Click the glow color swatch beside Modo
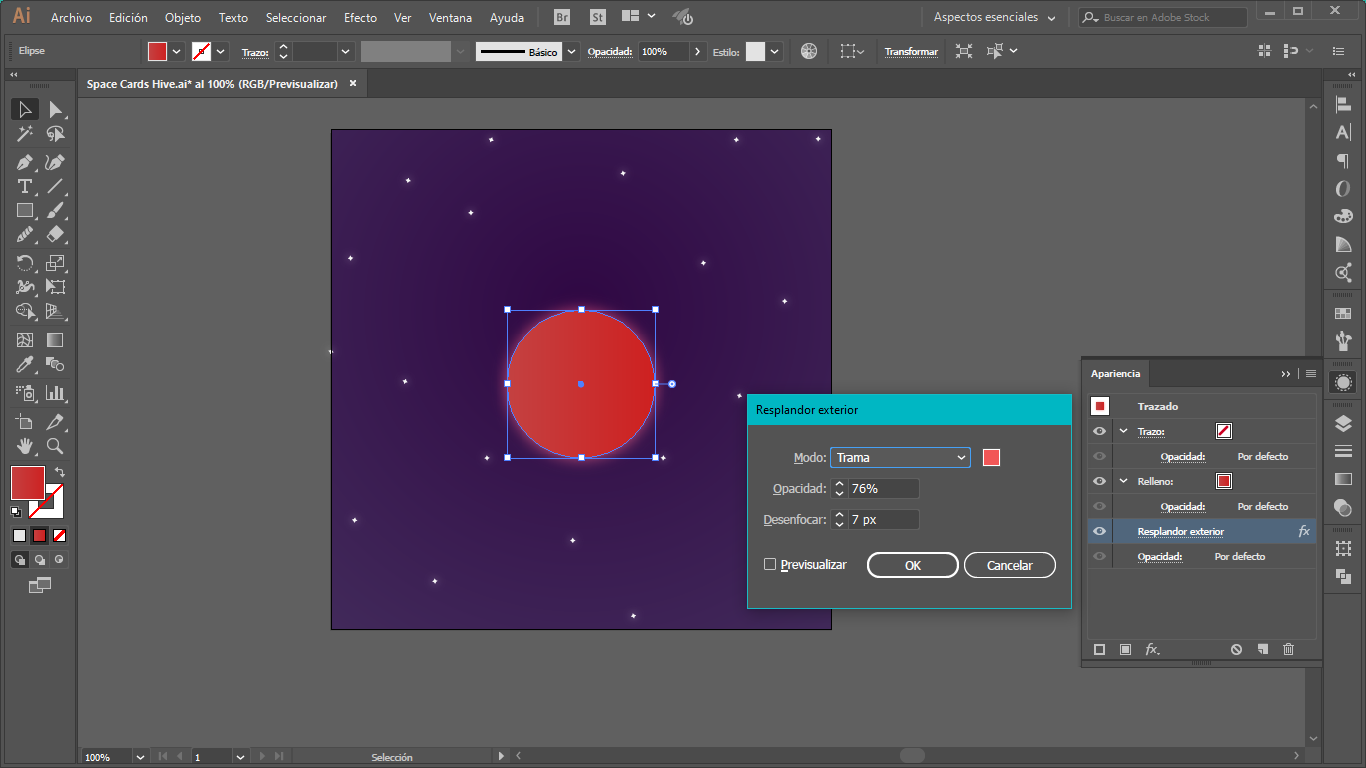The image size is (1366, 768). [991, 457]
